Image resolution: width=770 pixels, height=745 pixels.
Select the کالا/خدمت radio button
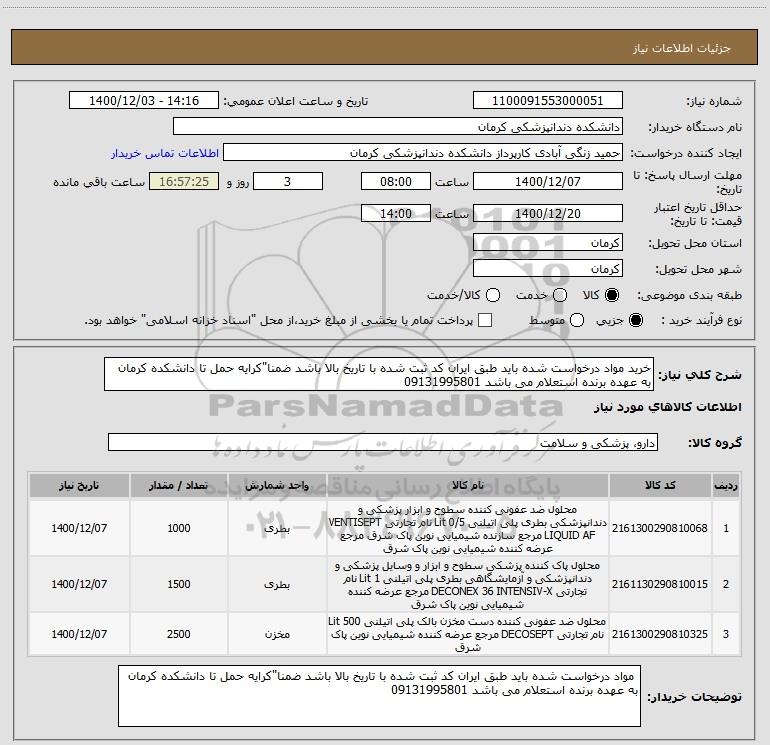[x=493, y=295]
